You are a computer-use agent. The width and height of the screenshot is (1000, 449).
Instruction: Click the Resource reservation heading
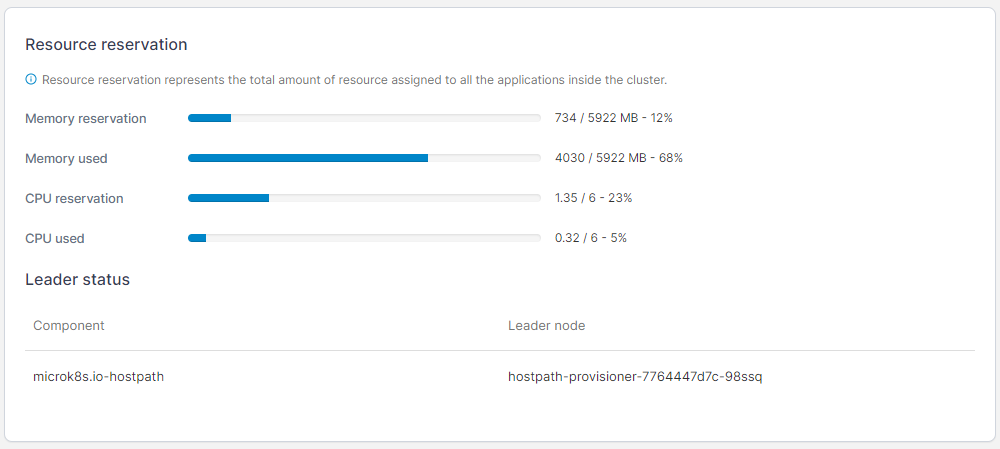106,45
